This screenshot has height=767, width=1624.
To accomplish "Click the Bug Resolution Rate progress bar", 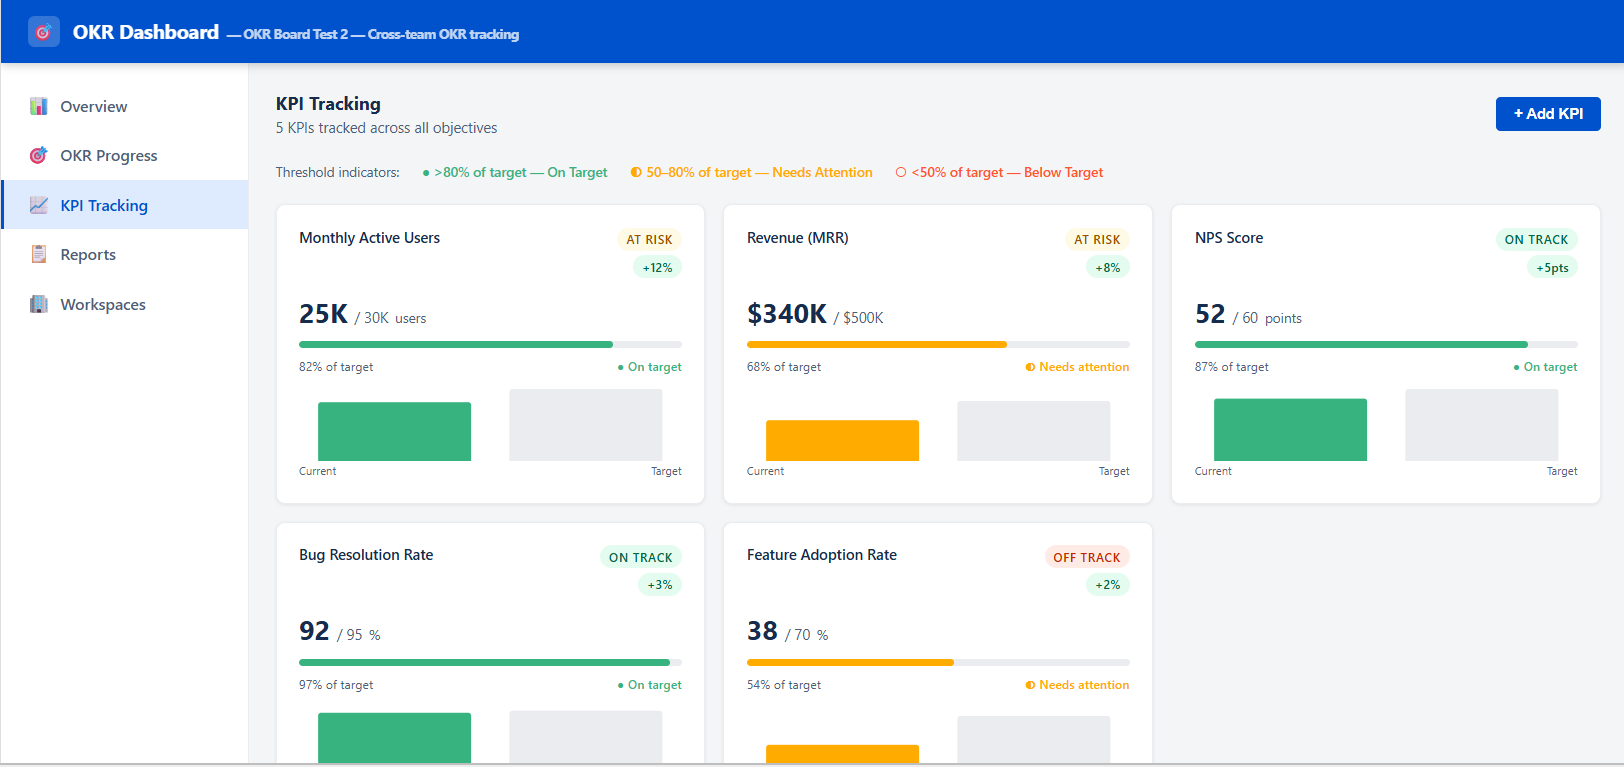I will [490, 662].
